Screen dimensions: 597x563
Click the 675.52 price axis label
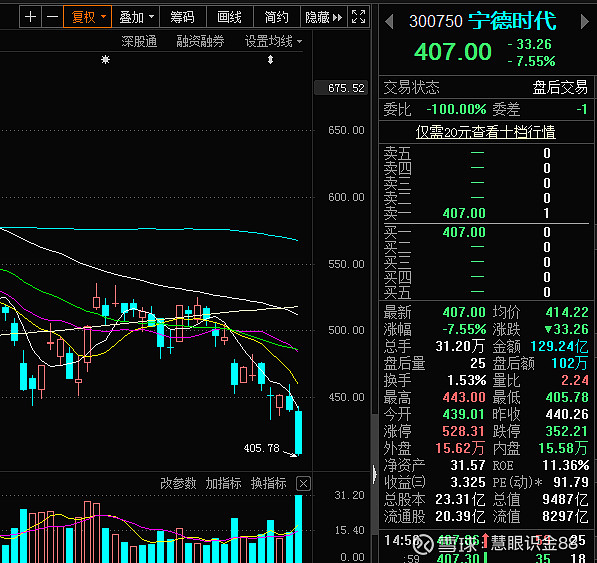tap(341, 88)
